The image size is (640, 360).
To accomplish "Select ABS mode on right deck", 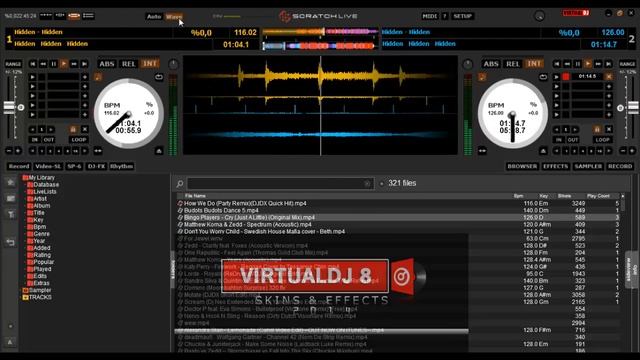I will pyautogui.click(x=491, y=64).
